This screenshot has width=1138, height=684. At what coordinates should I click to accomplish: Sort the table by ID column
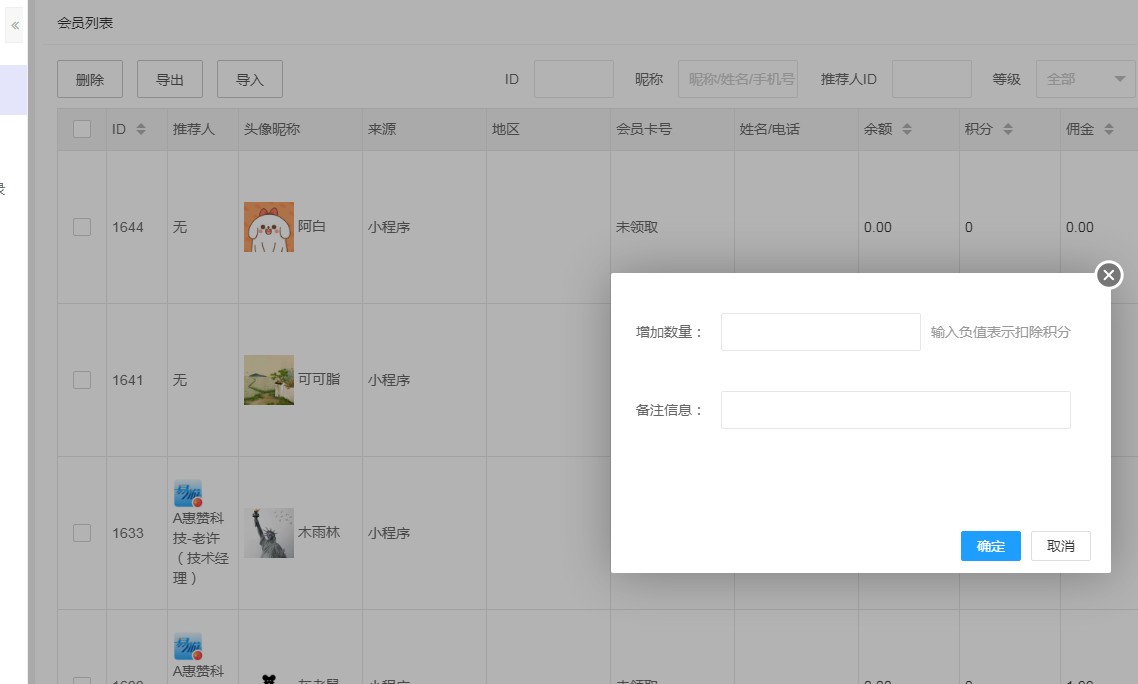(141, 129)
